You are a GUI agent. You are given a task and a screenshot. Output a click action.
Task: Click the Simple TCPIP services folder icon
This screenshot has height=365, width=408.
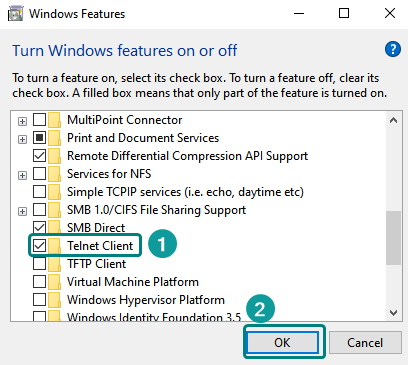point(54,192)
